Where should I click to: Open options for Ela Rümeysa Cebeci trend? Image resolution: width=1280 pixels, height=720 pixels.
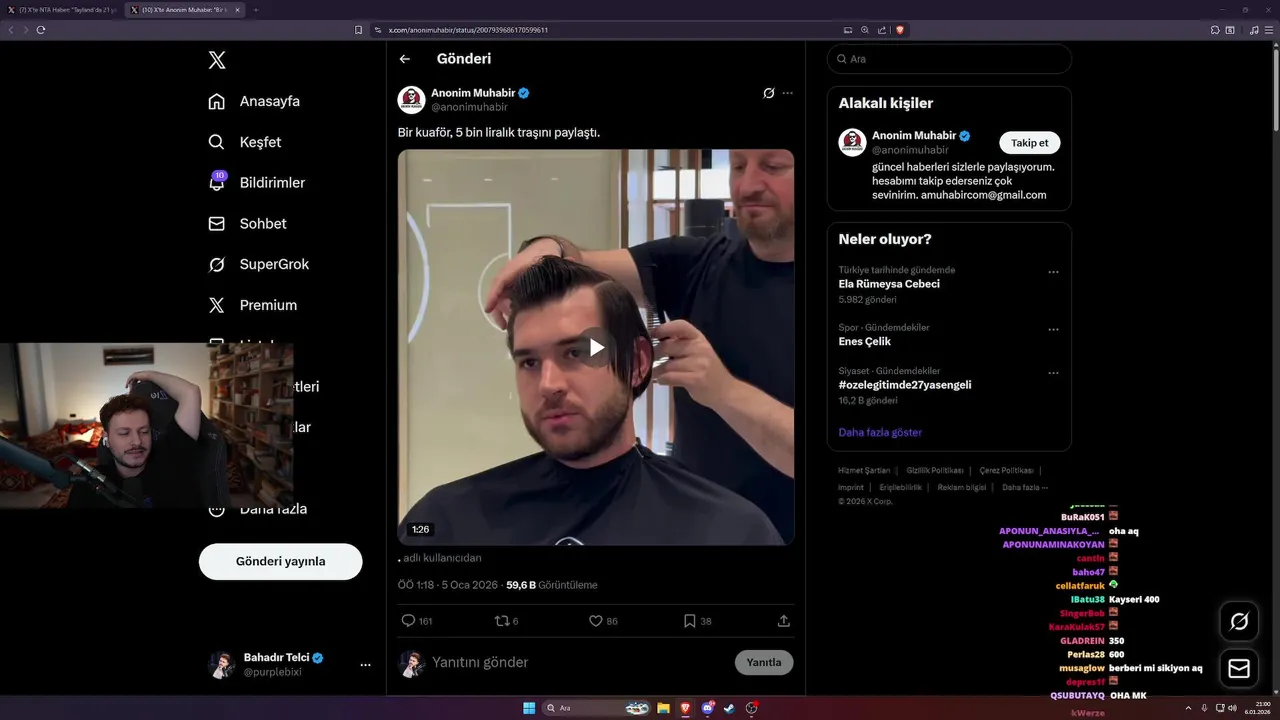pos(1053,272)
